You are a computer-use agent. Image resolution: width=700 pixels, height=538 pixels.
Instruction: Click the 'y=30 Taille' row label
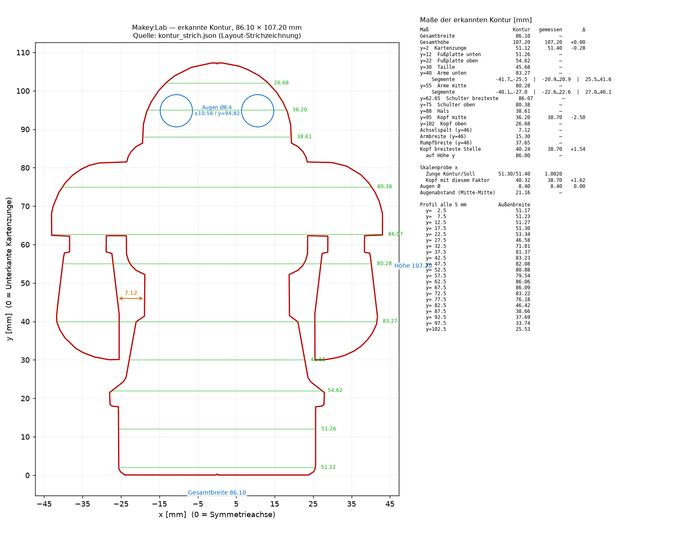pos(437,67)
